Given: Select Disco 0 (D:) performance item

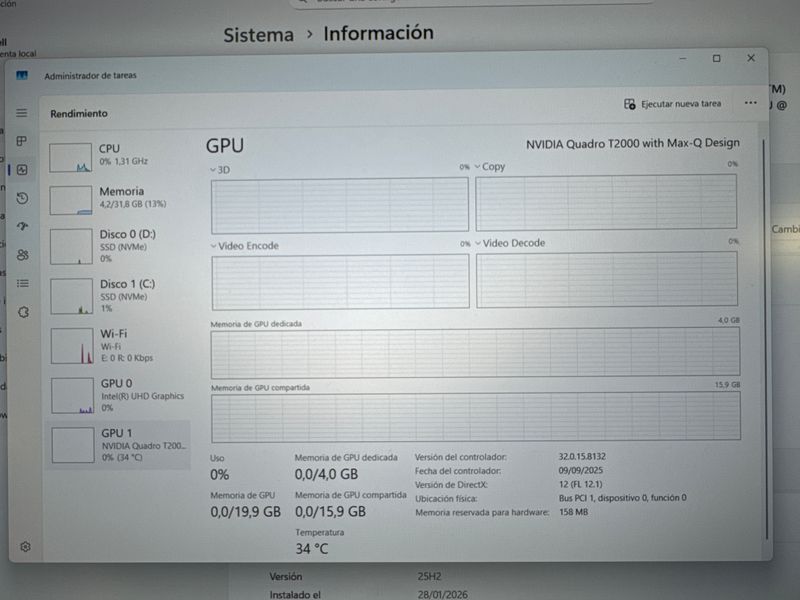Looking at the screenshot, I should click(118, 246).
